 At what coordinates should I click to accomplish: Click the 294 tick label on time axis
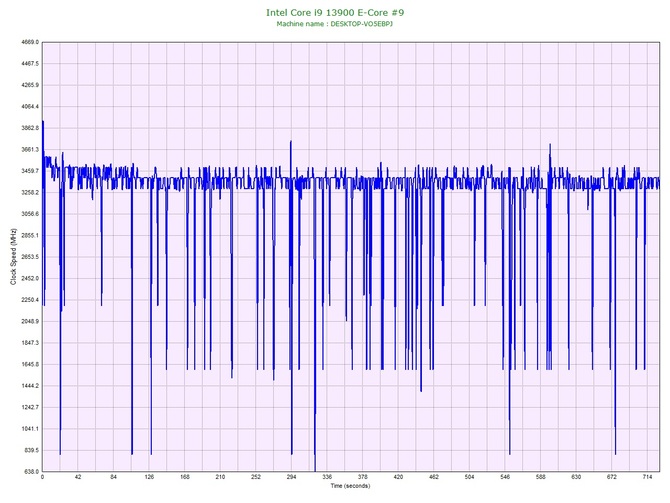(291, 477)
